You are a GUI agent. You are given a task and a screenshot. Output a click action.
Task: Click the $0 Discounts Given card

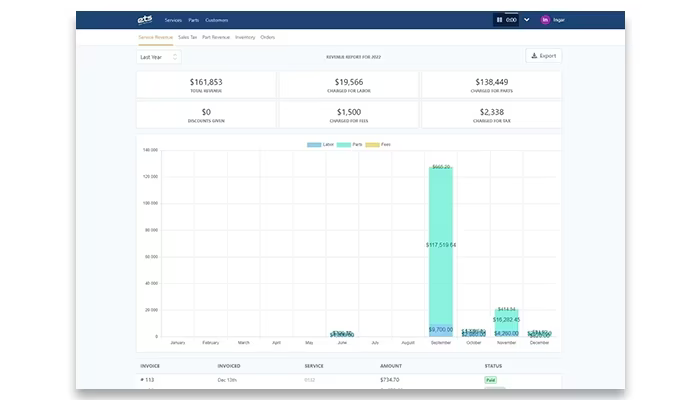pos(206,115)
